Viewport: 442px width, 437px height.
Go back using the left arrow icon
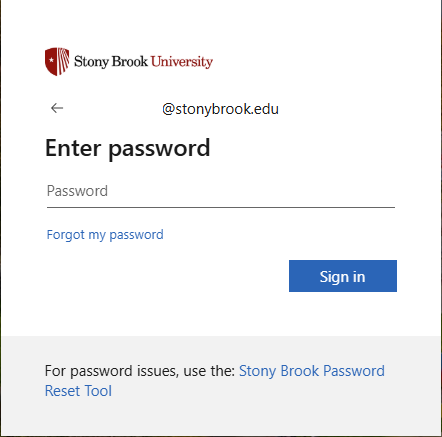click(x=57, y=108)
